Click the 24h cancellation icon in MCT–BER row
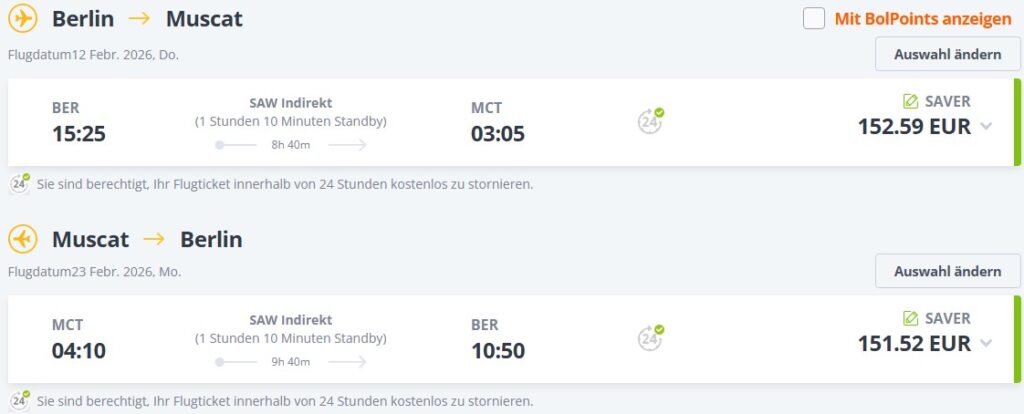This screenshot has width=1024, height=414. (x=650, y=338)
